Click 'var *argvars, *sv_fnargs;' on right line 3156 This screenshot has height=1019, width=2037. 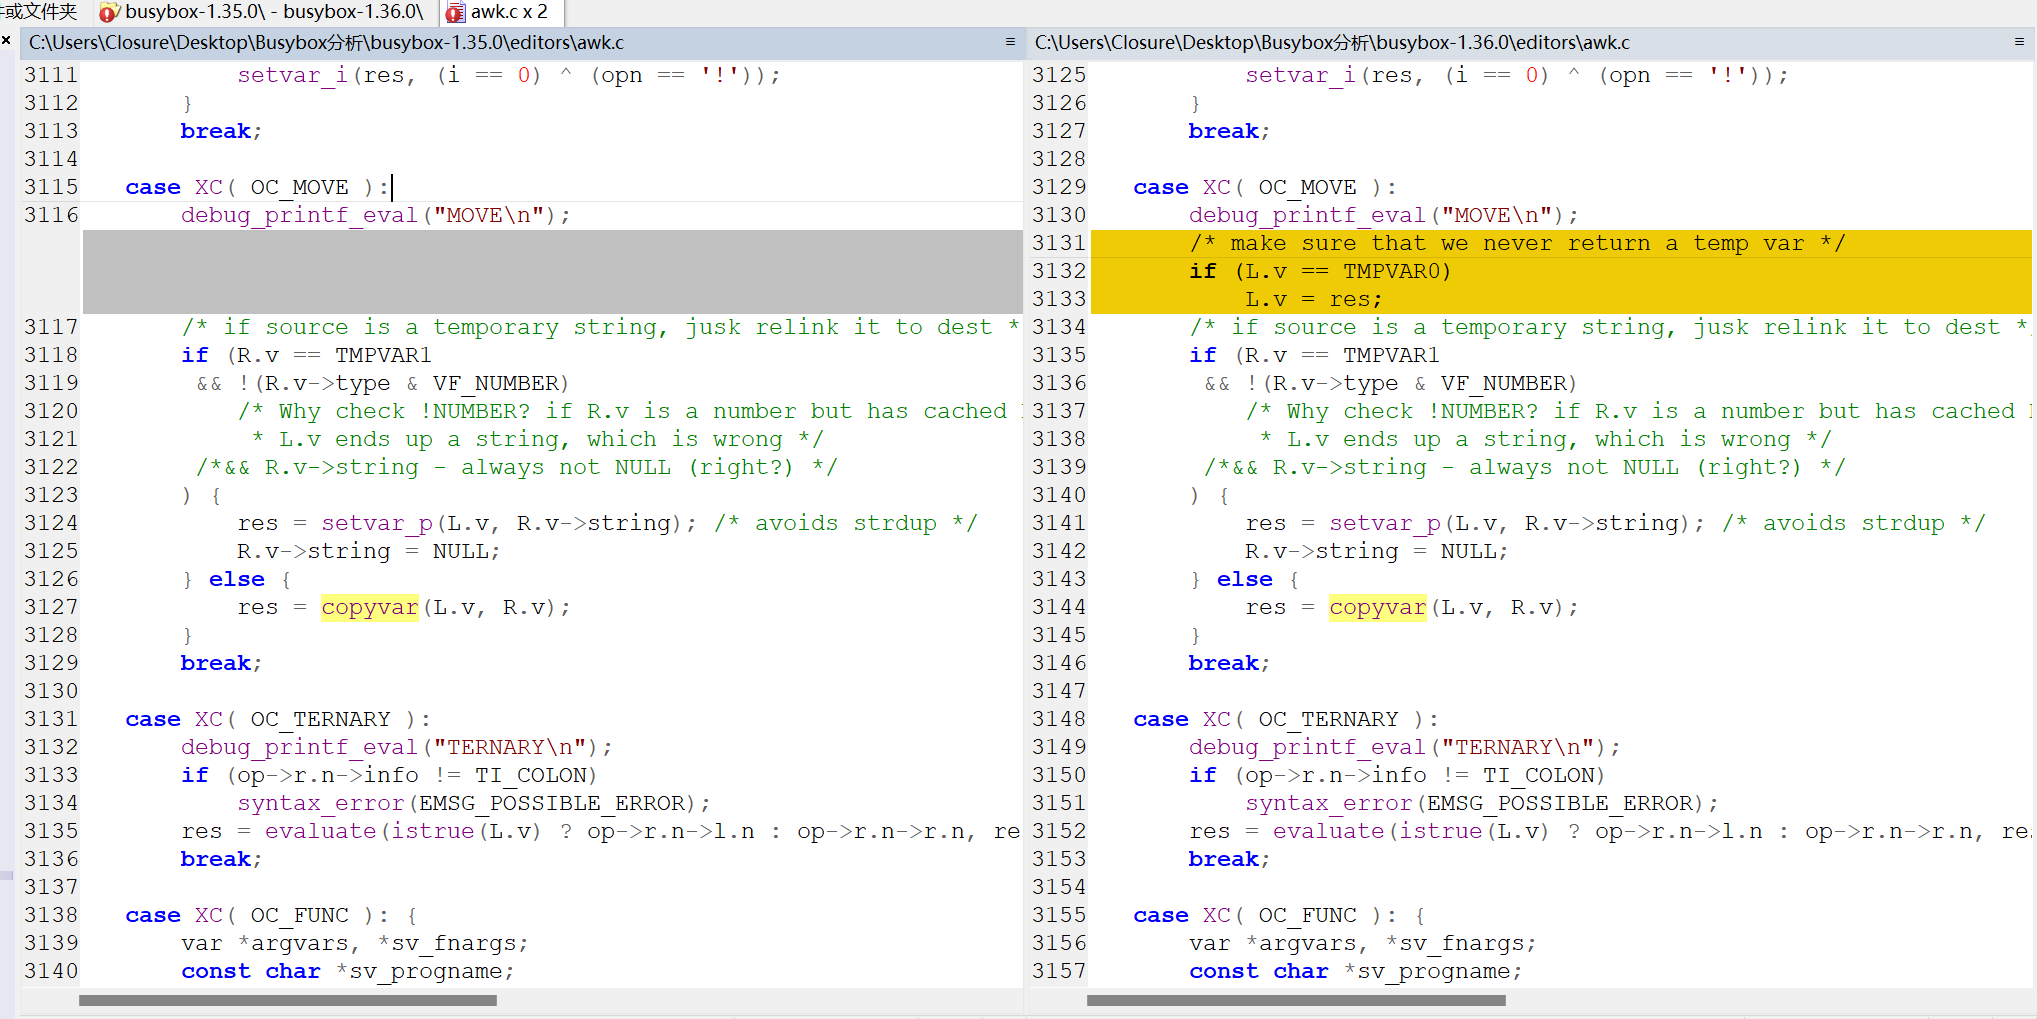pos(1362,943)
